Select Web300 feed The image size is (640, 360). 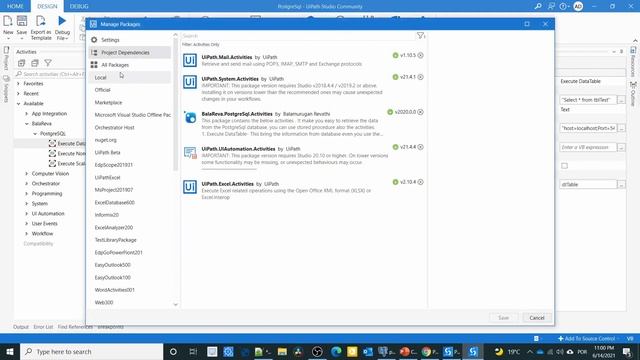104,302
